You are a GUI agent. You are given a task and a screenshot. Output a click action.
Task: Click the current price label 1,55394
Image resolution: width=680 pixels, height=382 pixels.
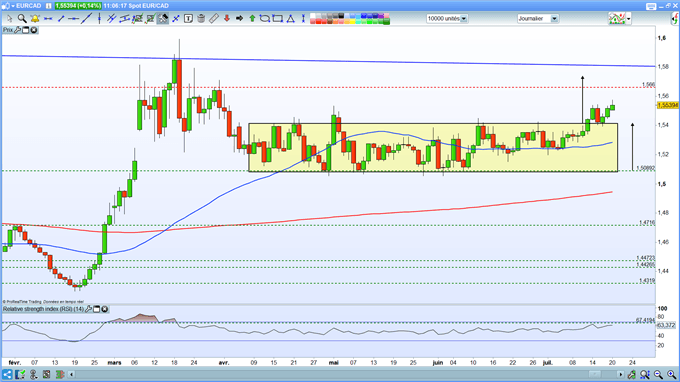click(667, 105)
